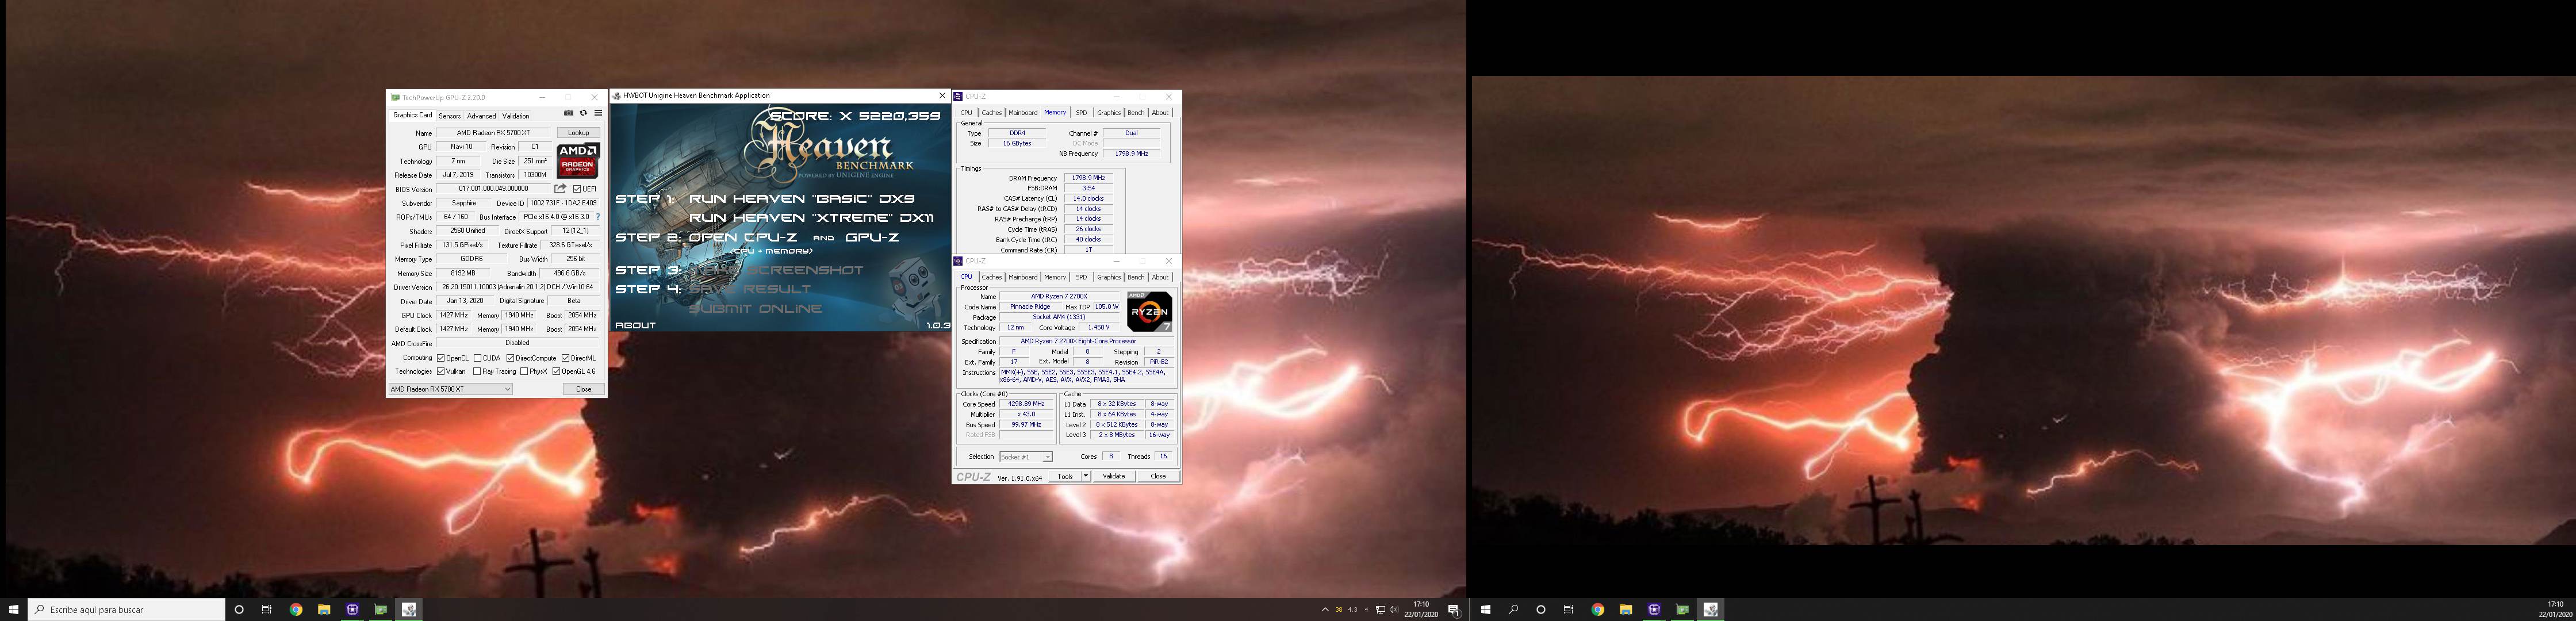Toggle the OpenCL checkbox
The height and width of the screenshot is (621, 2576).
441,358
